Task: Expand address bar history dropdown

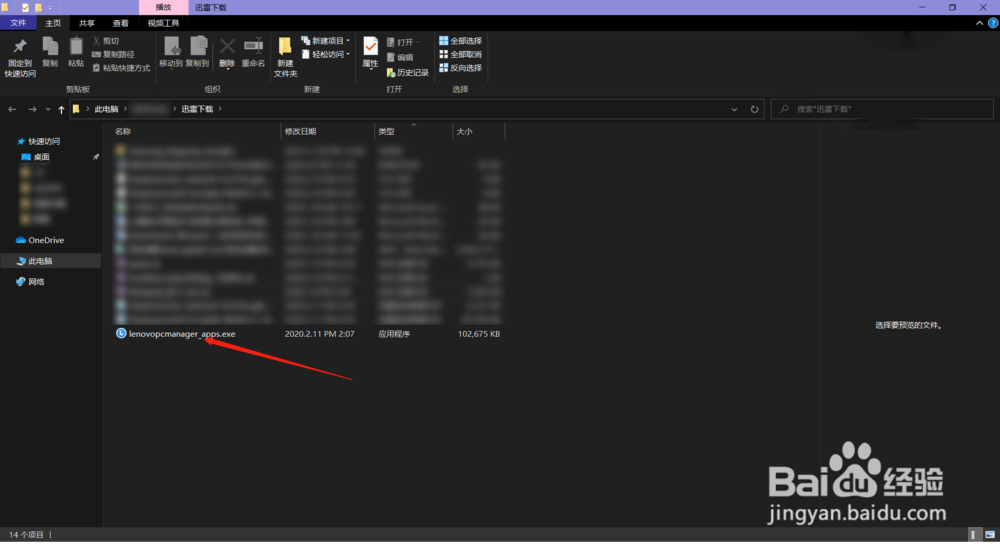Action: click(x=734, y=109)
